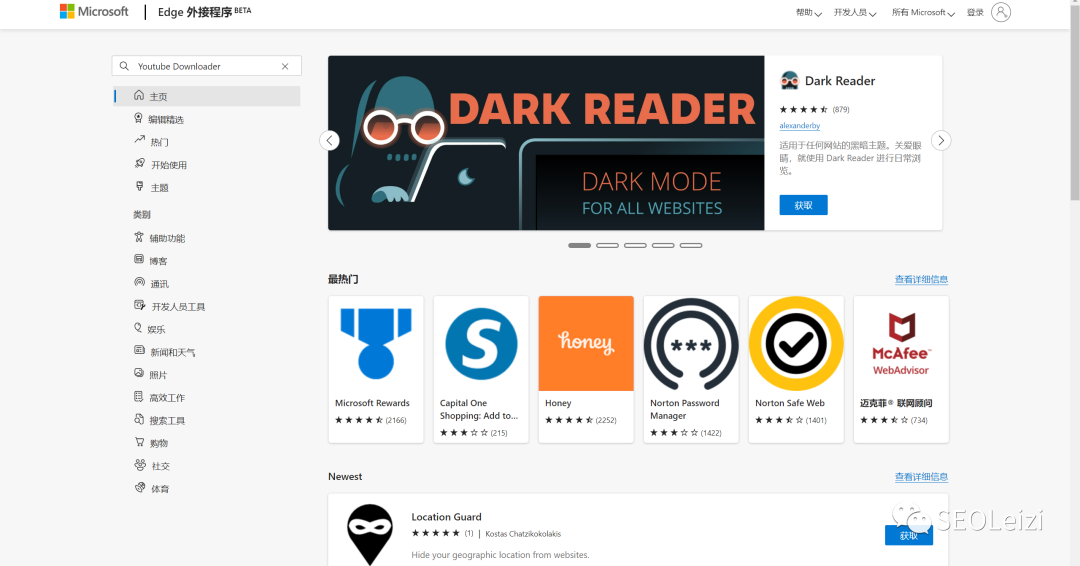Click the Location Guard mask icon
Image resolution: width=1080 pixels, height=566 pixels.
(370, 534)
